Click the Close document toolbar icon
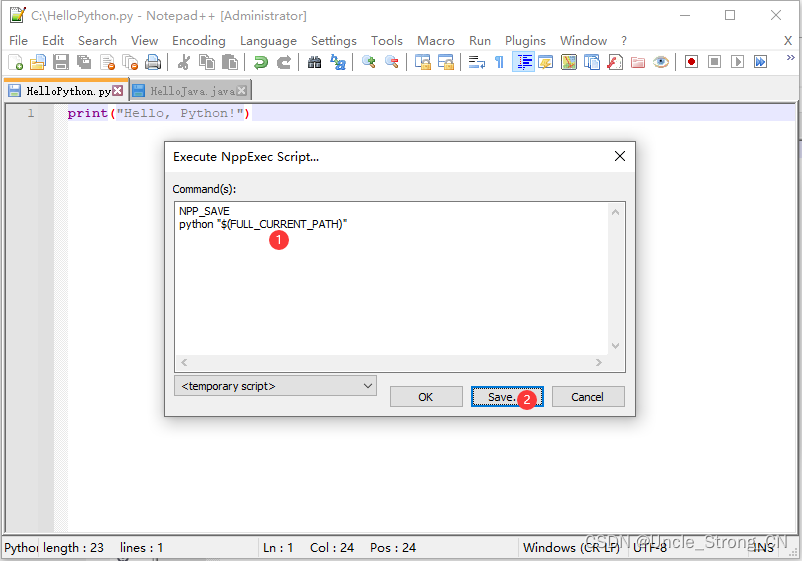The width and height of the screenshot is (802, 561). point(107,62)
